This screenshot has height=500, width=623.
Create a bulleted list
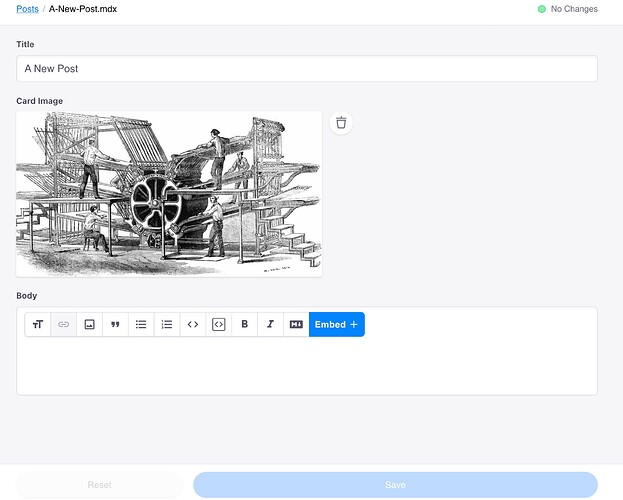[141, 324]
